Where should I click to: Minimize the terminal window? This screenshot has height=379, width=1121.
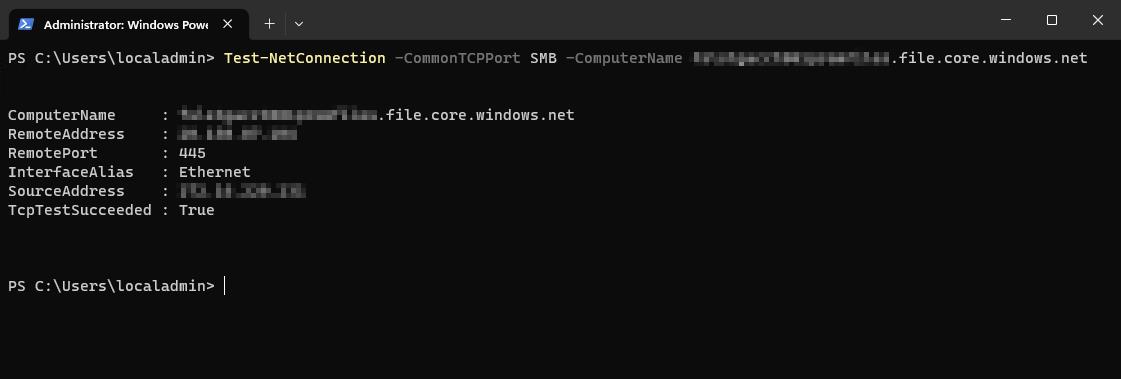1006,20
